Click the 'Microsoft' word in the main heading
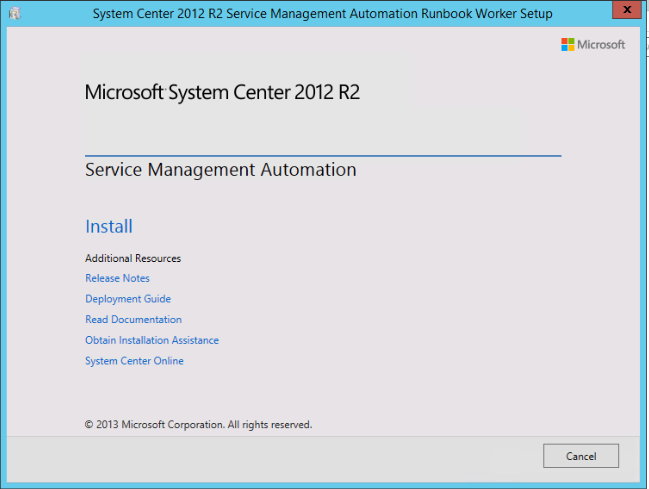This screenshot has height=489, width=649. pyautogui.click(x=124, y=94)
